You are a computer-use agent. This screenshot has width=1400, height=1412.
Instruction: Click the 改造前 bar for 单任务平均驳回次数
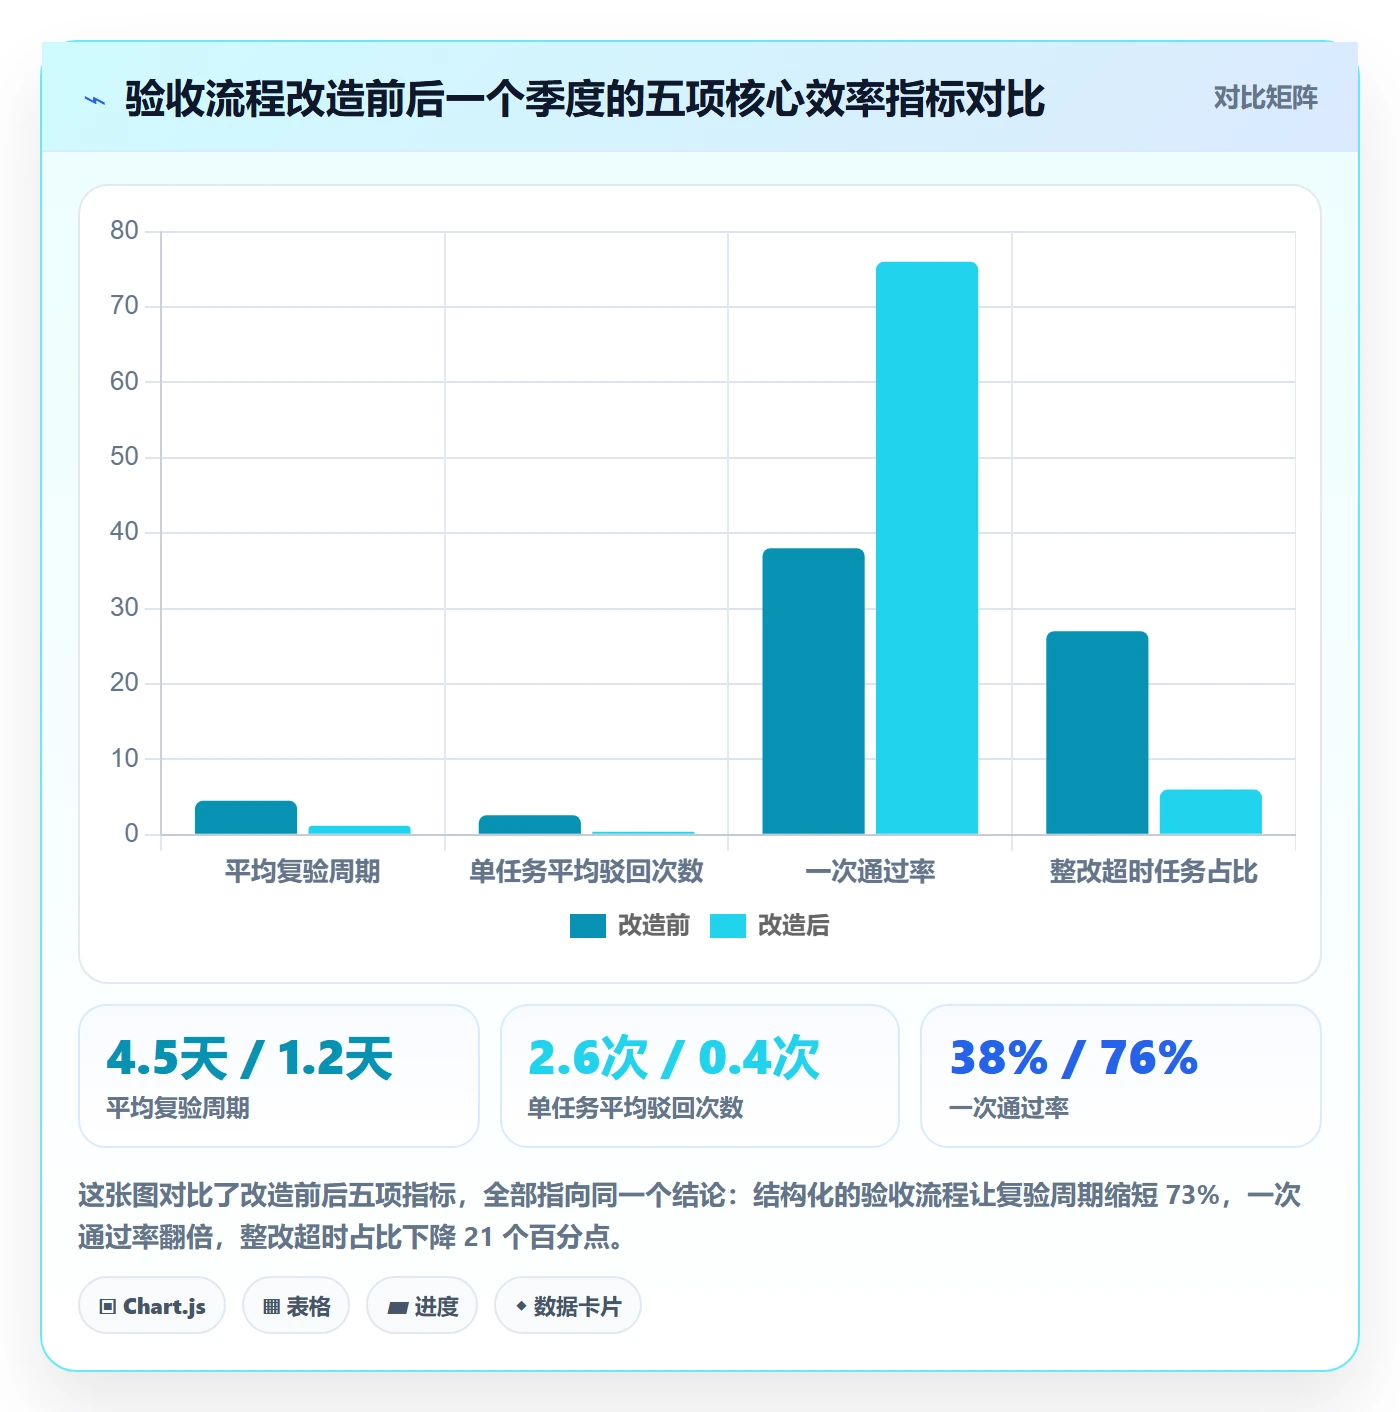coord(530,825)
